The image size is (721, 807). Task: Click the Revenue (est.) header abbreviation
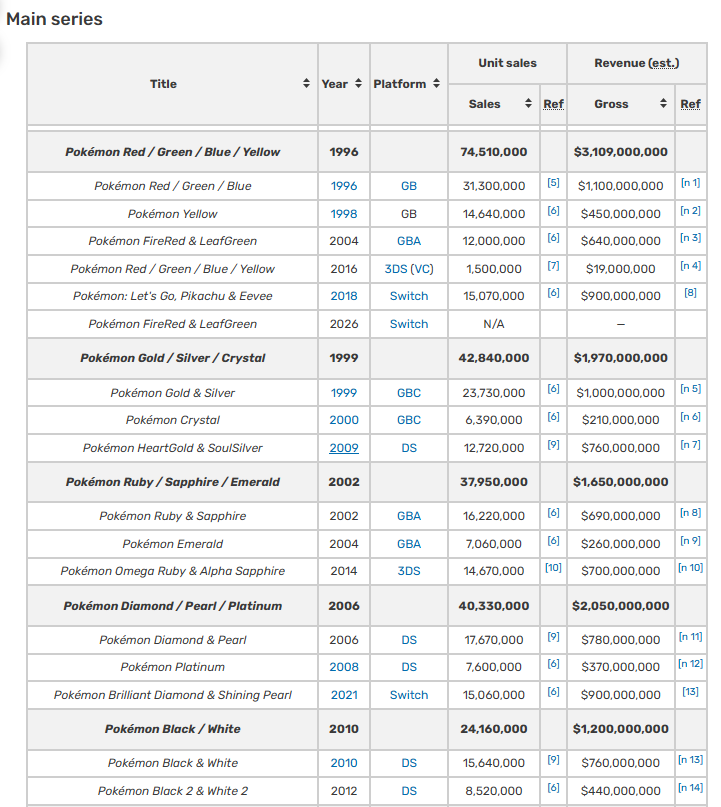(x=663, y=63)
